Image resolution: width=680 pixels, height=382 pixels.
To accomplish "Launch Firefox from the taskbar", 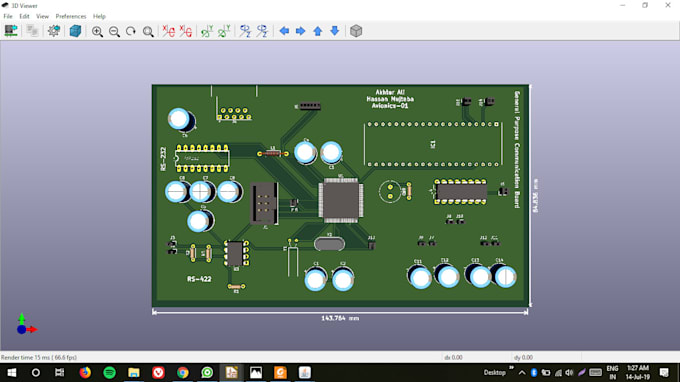I will tap(85, 372).
